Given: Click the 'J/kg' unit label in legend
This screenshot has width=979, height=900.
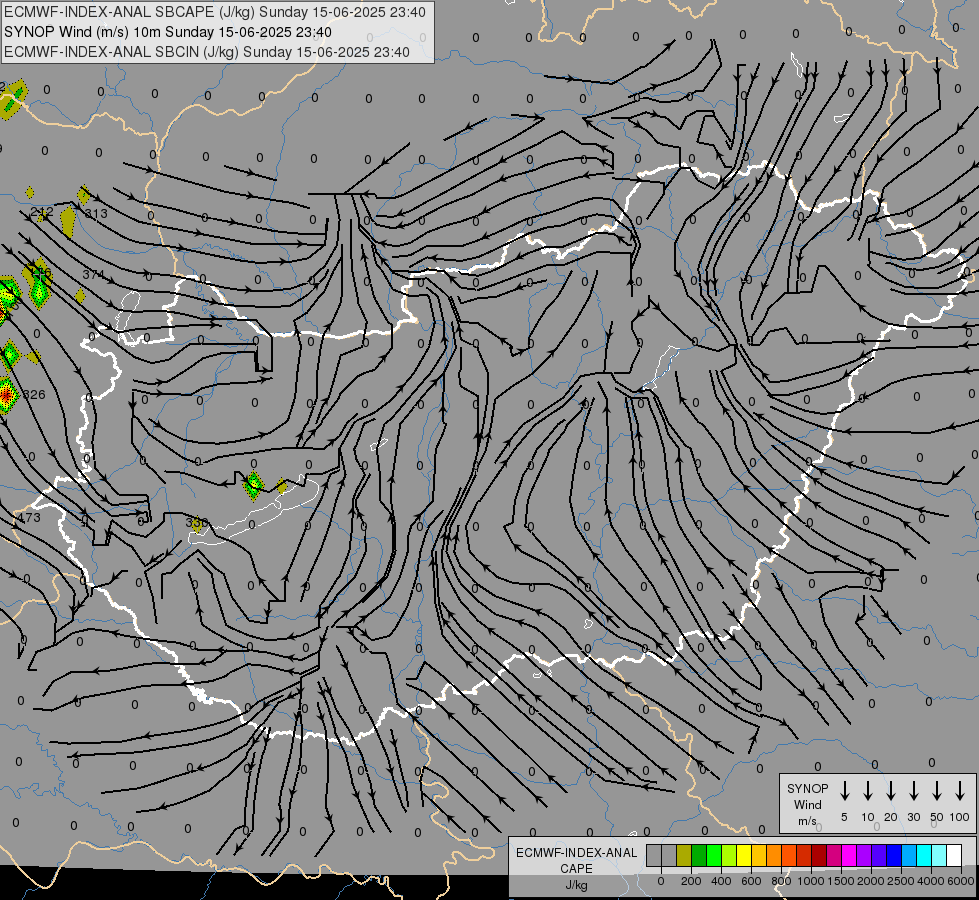Looking at the screenshot, I should click(x=576, y=885).
